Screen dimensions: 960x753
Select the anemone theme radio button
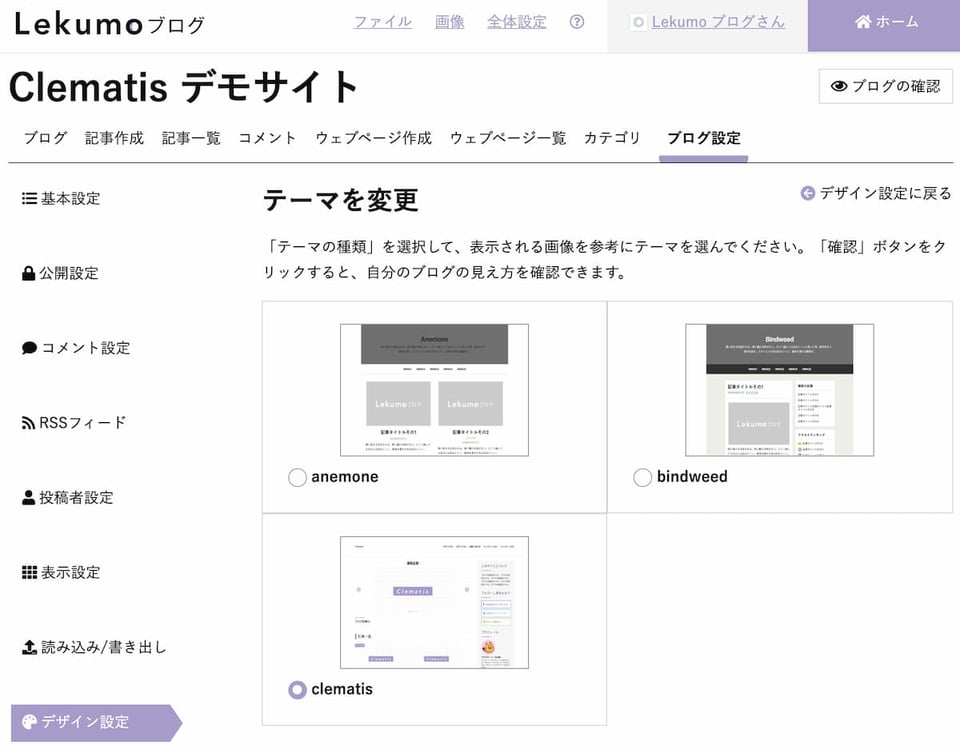click(297, 478)
